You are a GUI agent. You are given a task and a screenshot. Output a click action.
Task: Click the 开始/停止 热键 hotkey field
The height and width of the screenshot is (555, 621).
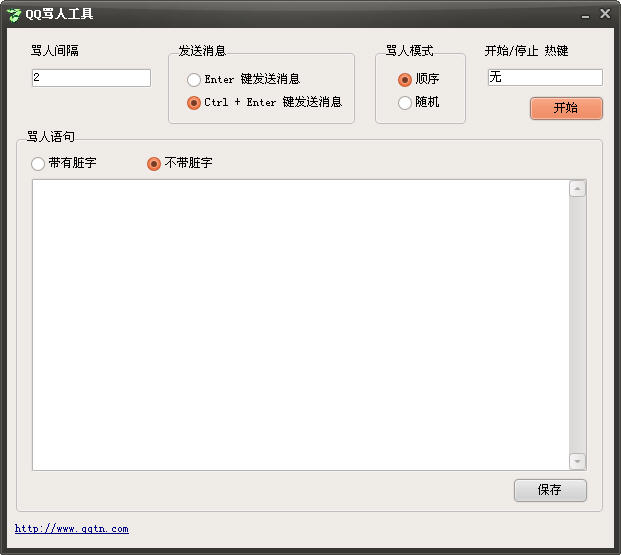click(x=545, y=78)
